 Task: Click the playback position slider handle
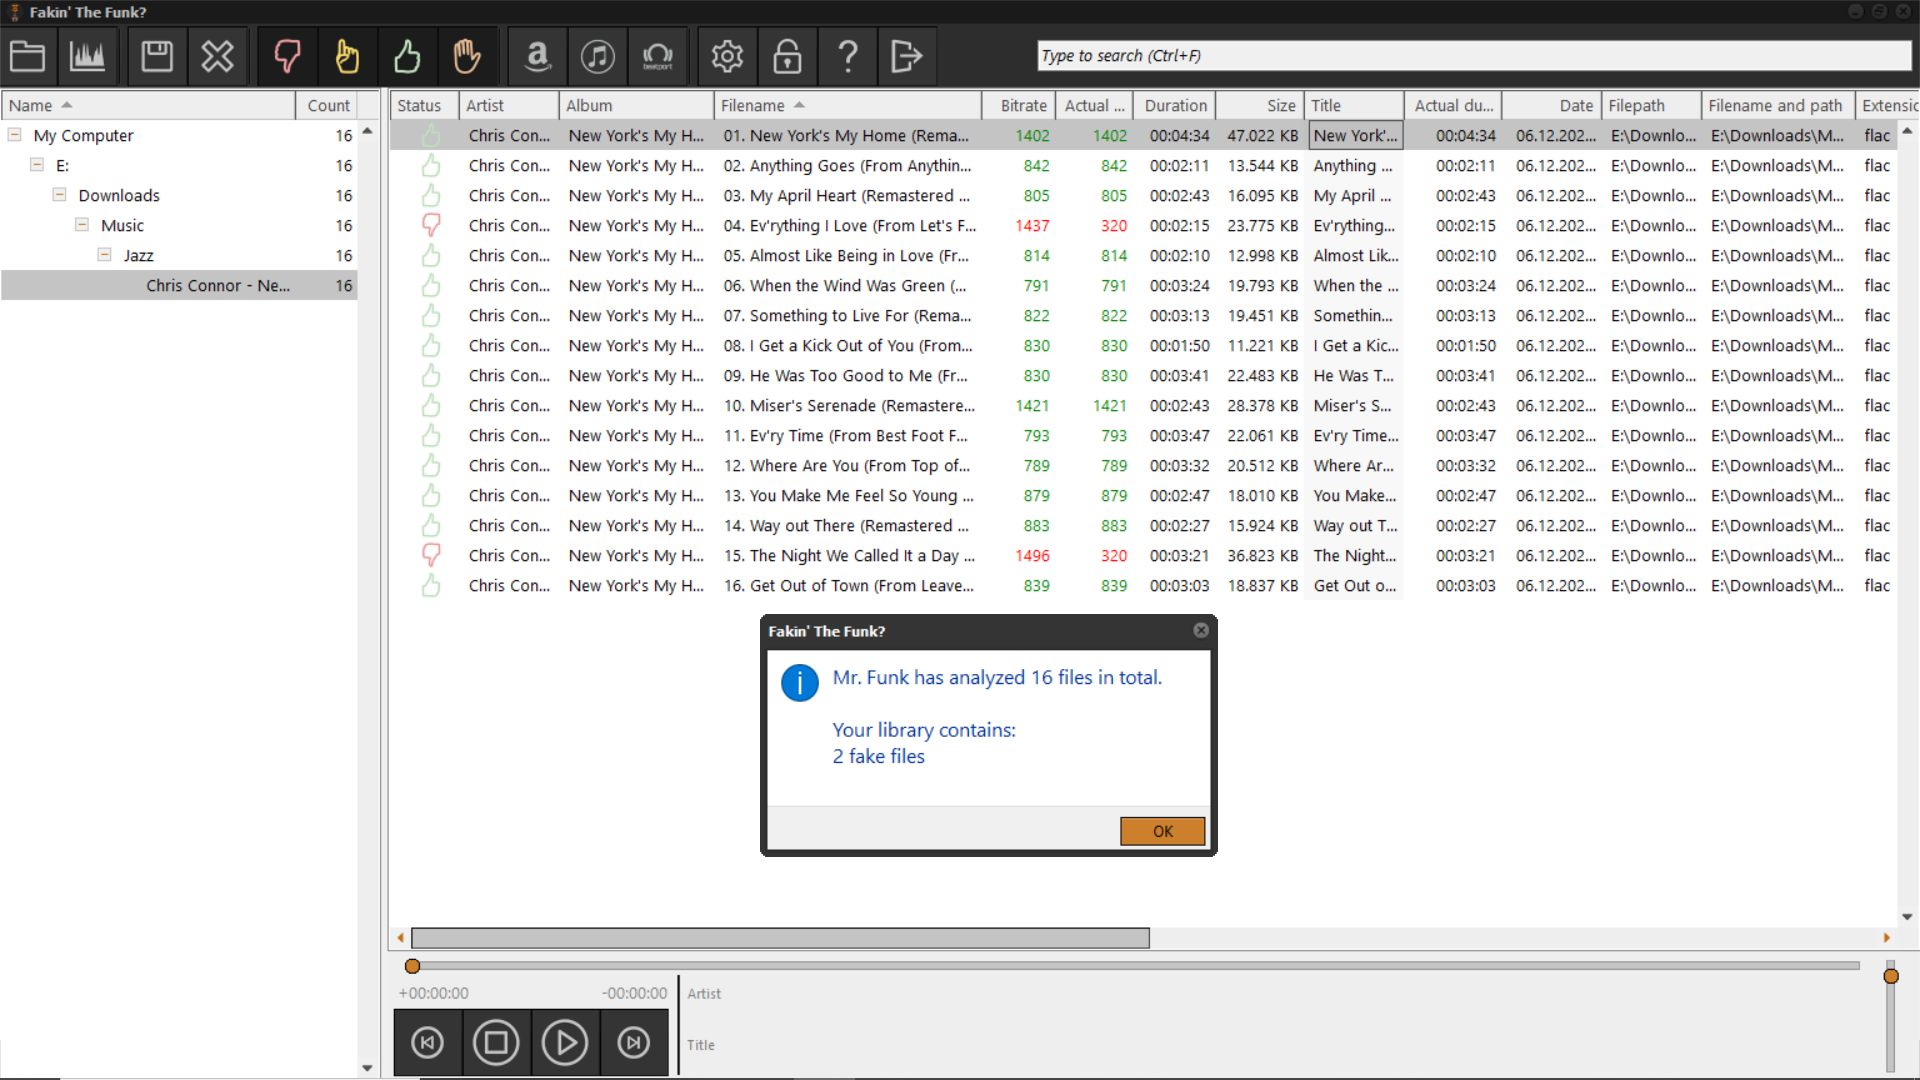point(412,966)
